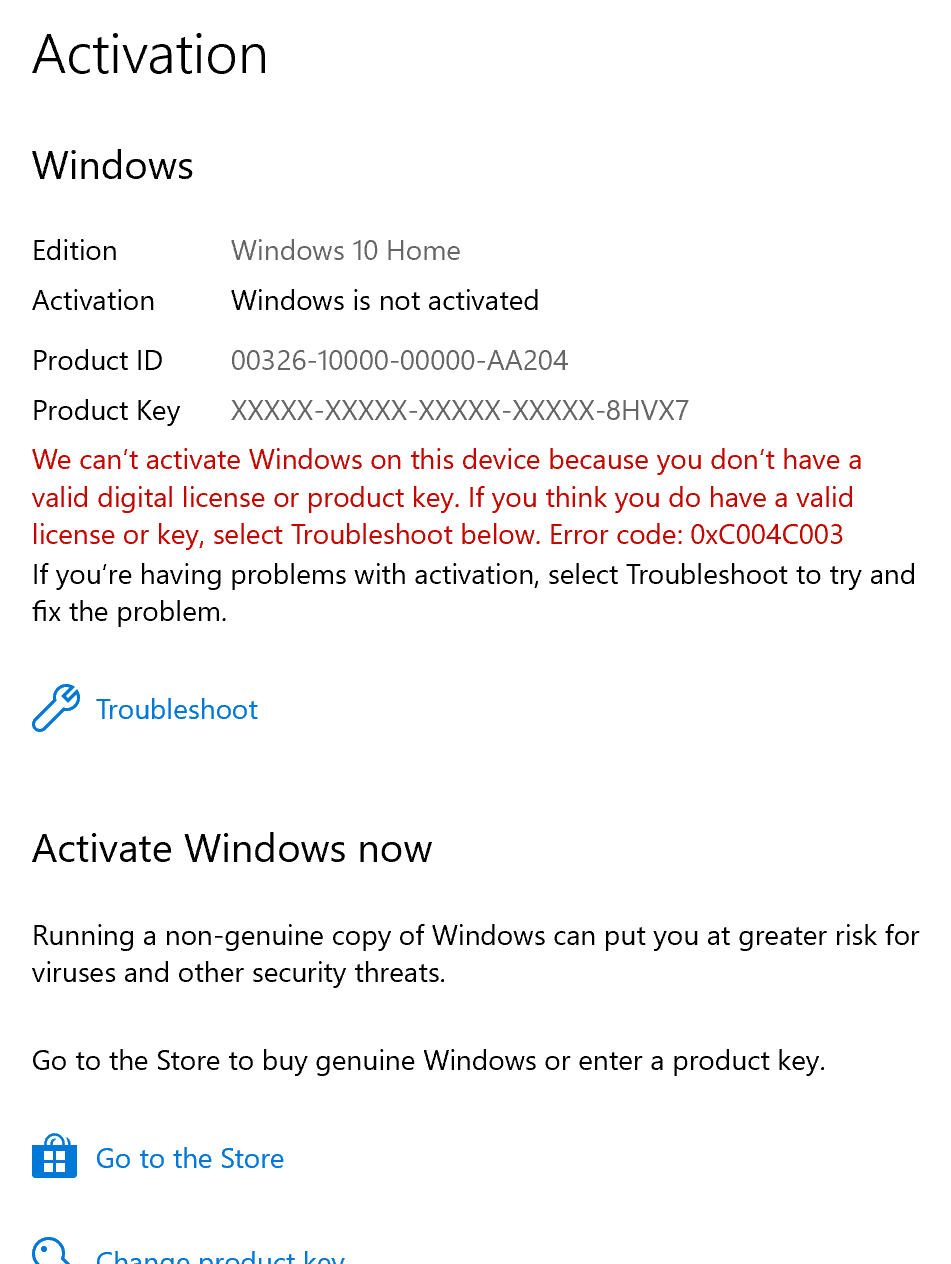
Task: Click the red error code 0xC004C003 message
Action: (x=447, y=497)
